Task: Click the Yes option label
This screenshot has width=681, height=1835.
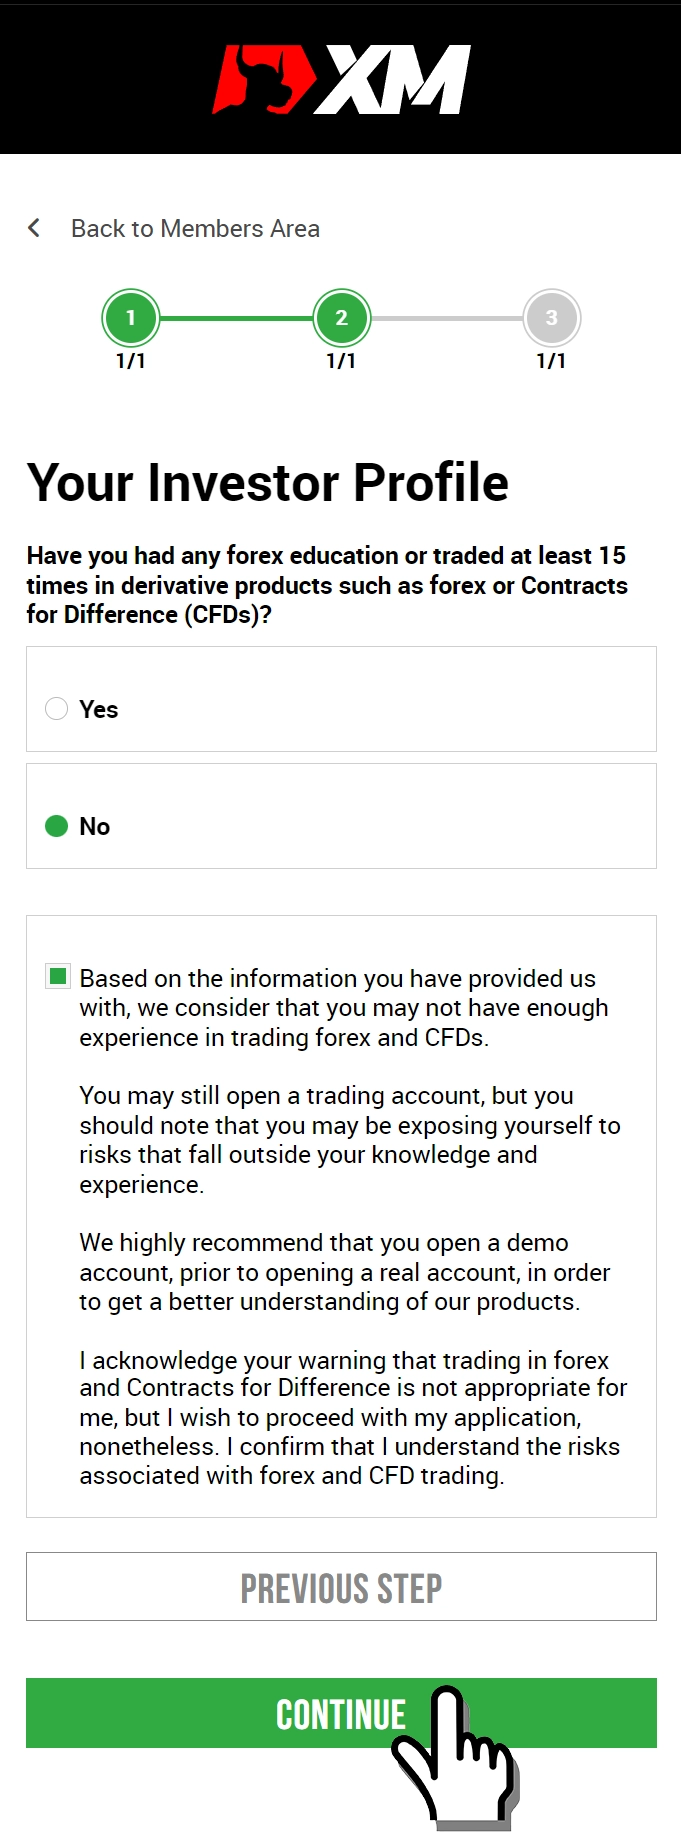Action: click(x=99, y=709)
